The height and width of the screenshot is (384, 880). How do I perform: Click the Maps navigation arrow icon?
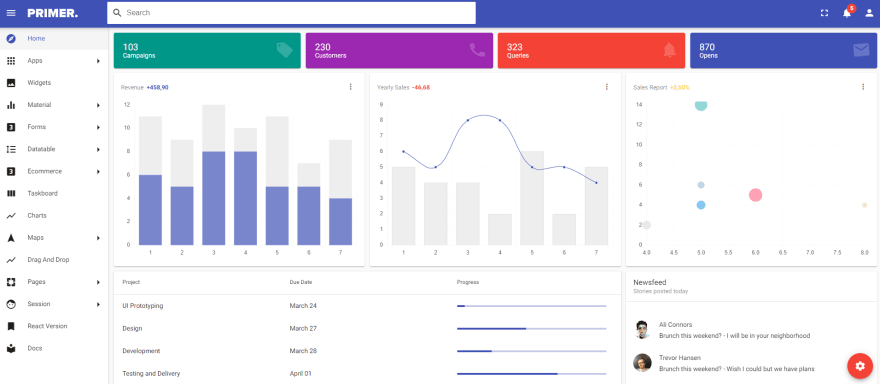[x=11, y=238]
